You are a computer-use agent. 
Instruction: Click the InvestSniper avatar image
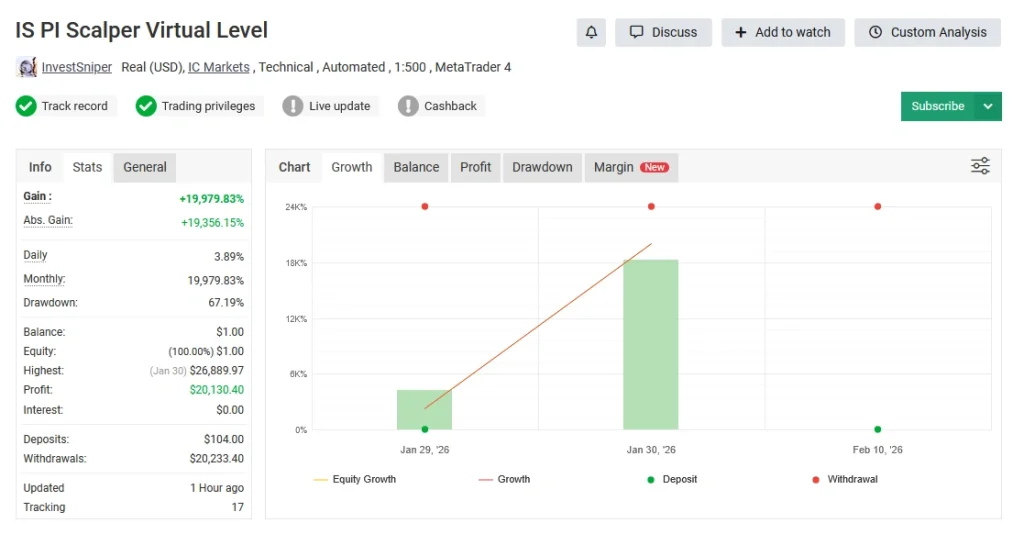pos(26,67)
